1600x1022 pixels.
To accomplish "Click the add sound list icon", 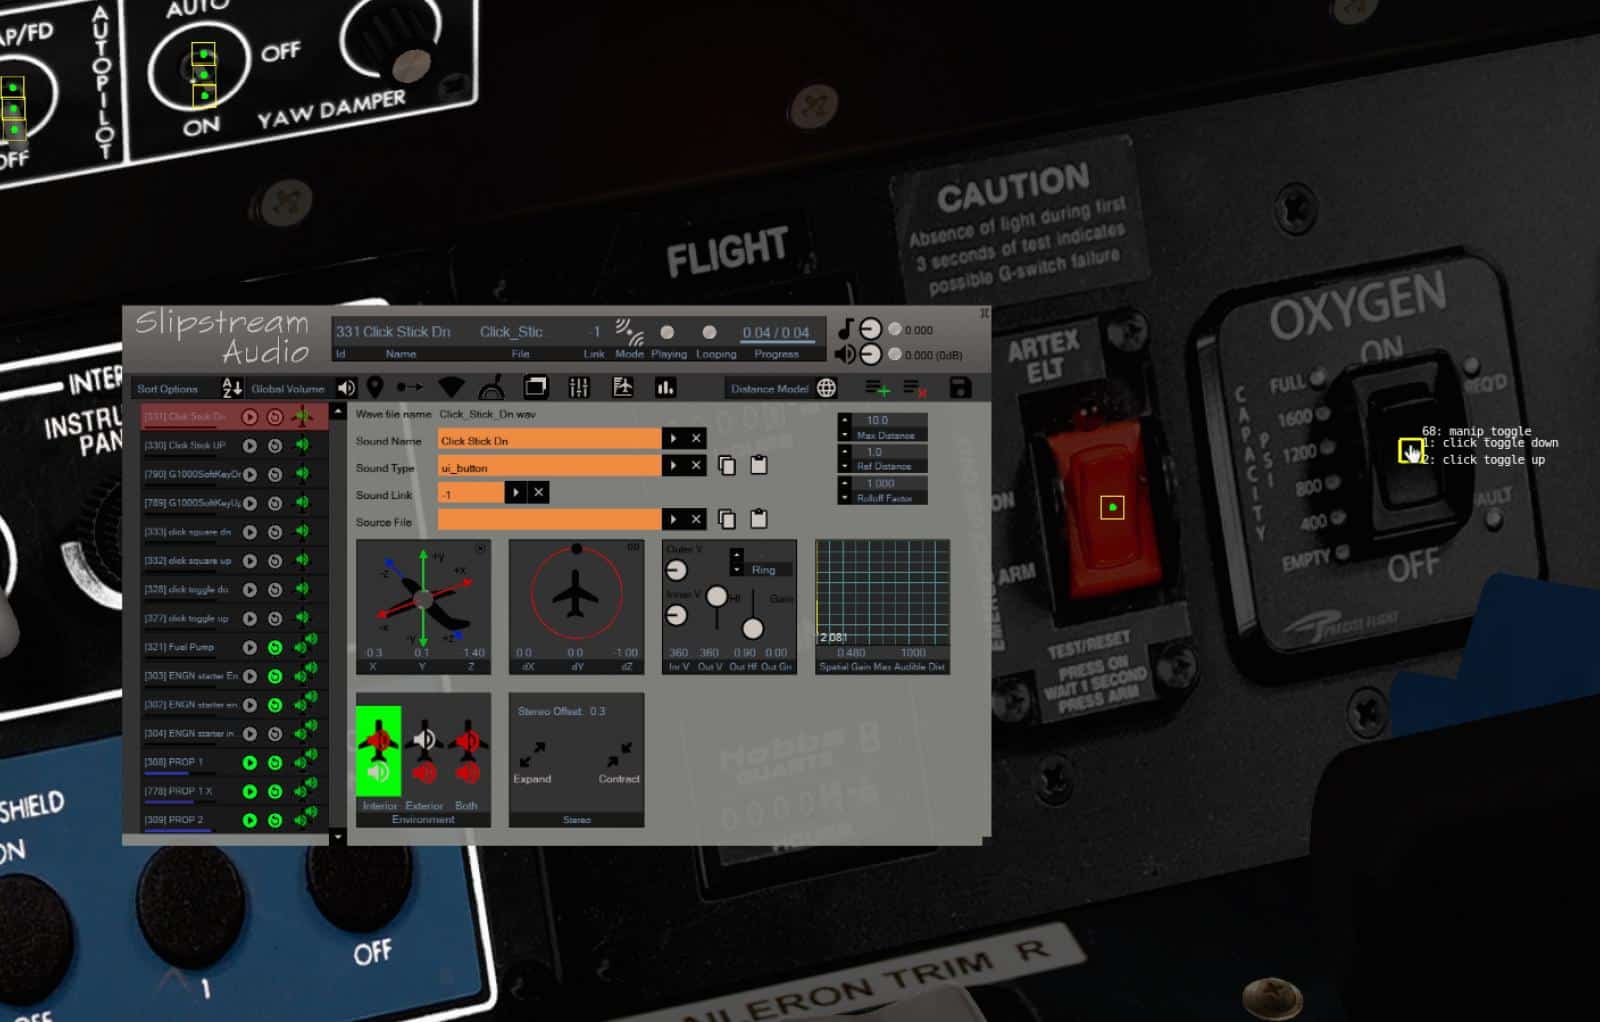I will 877,388.
